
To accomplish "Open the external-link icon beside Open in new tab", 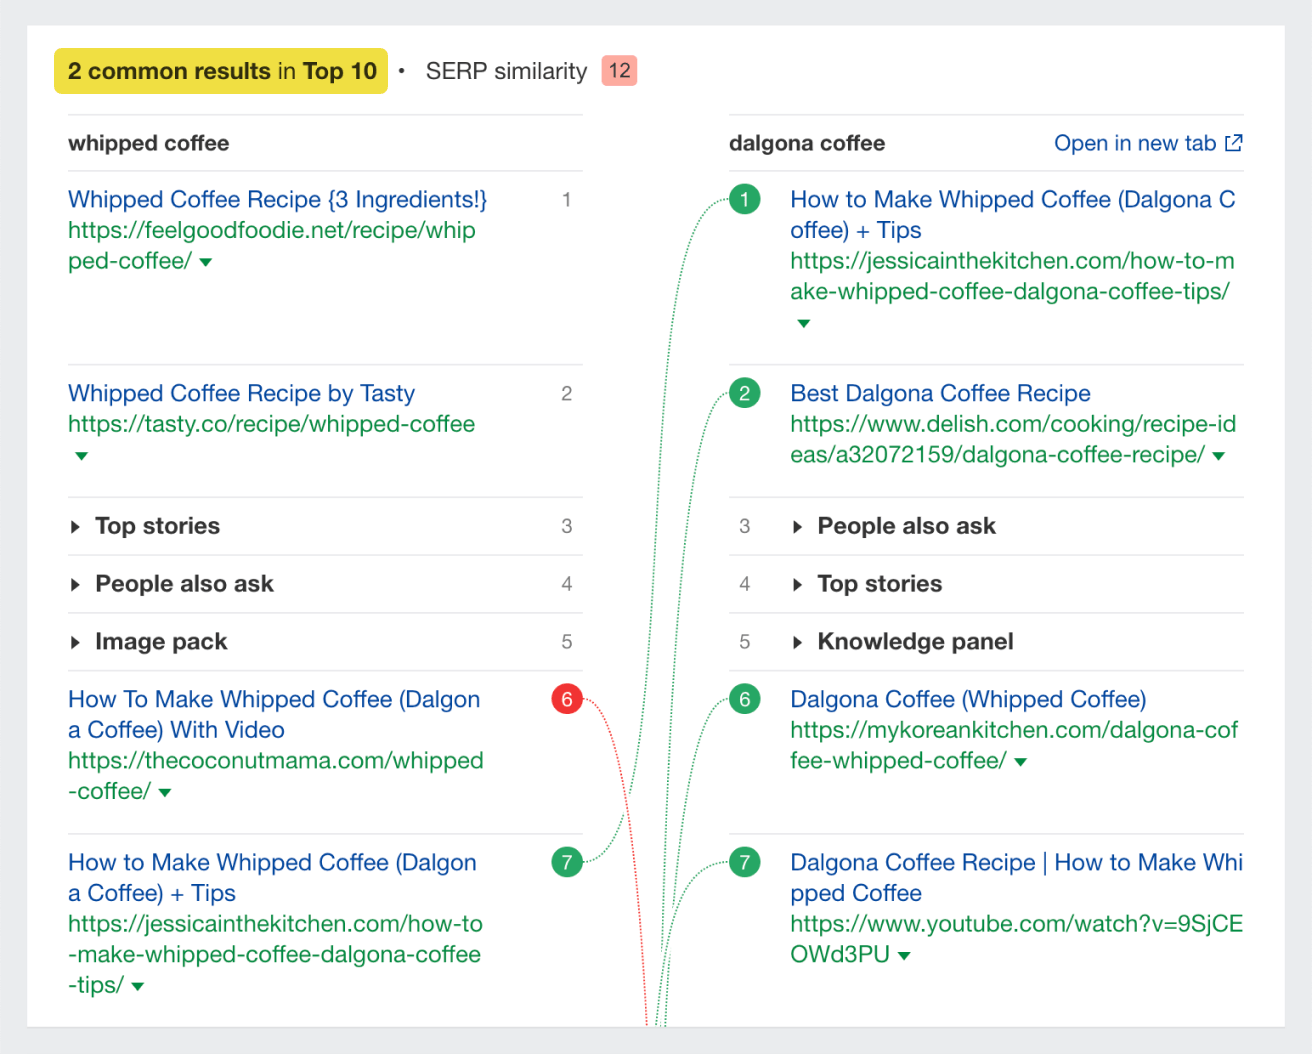I will 1234,143.
